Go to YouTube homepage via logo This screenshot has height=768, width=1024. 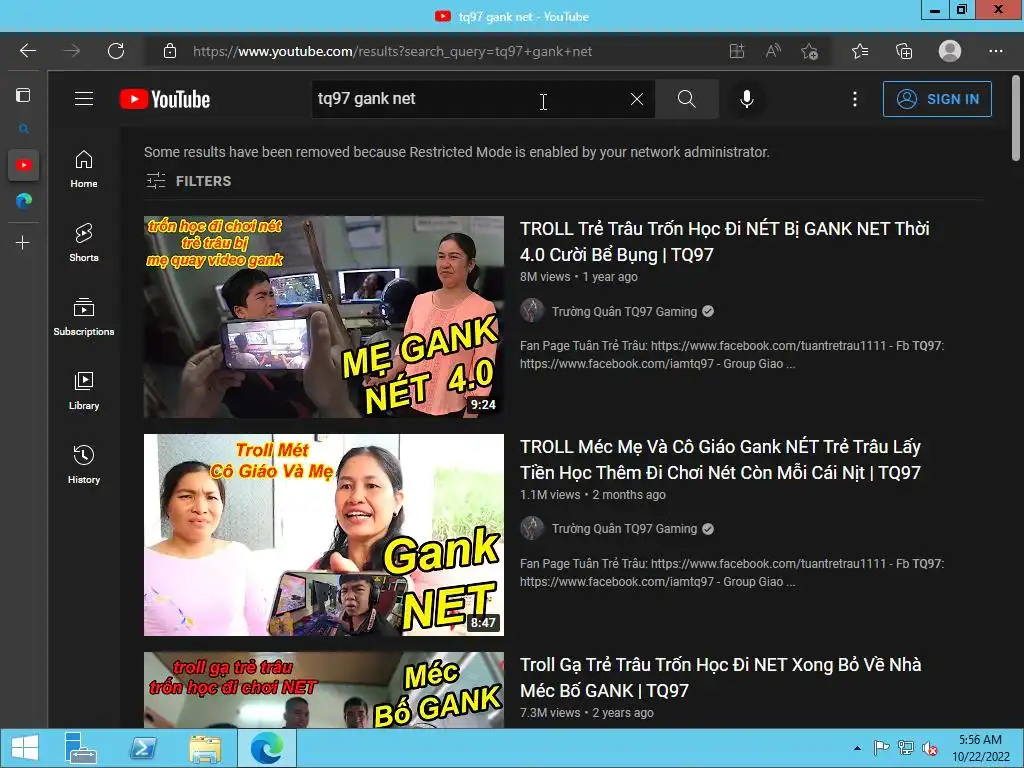pyautogui.click(x=165, y=99)
